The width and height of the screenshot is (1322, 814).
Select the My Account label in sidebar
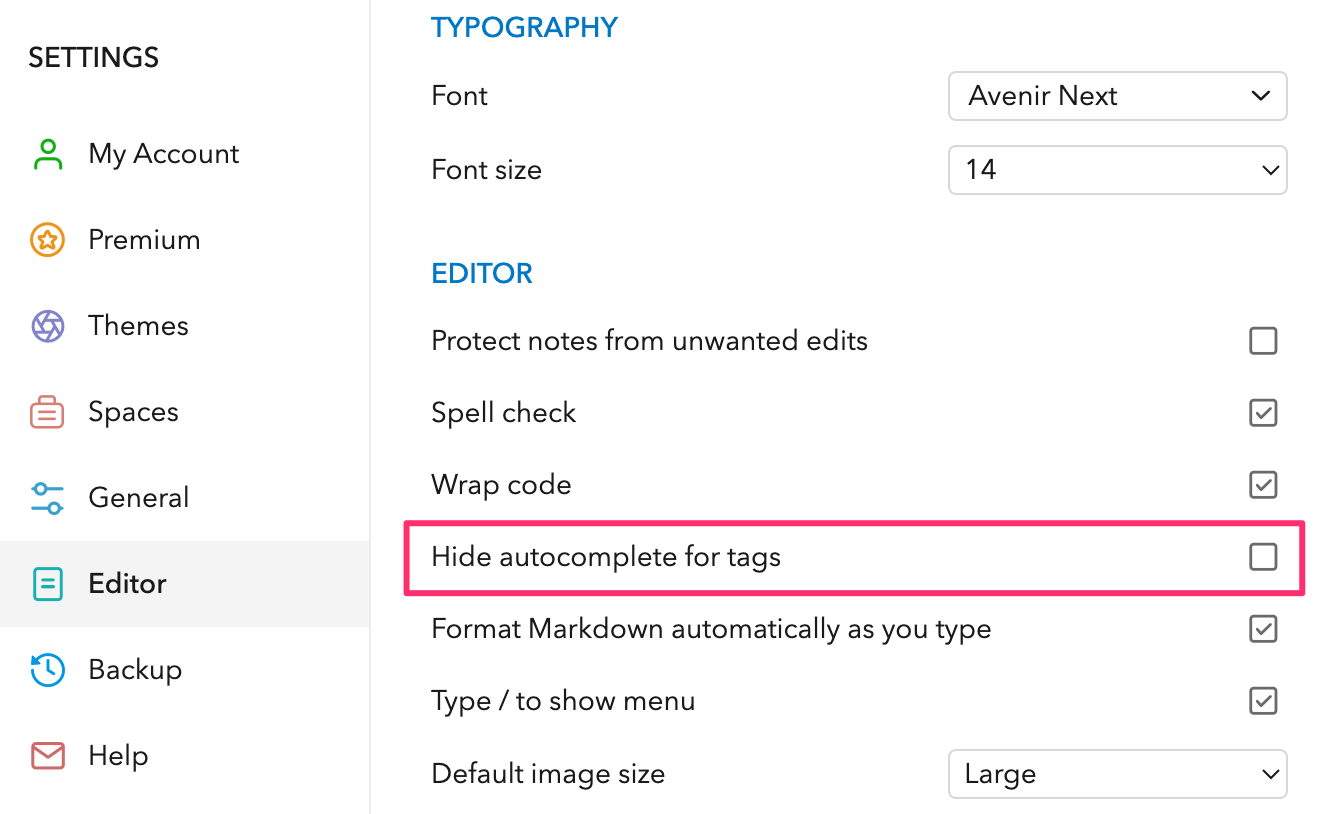click(164, 154)
